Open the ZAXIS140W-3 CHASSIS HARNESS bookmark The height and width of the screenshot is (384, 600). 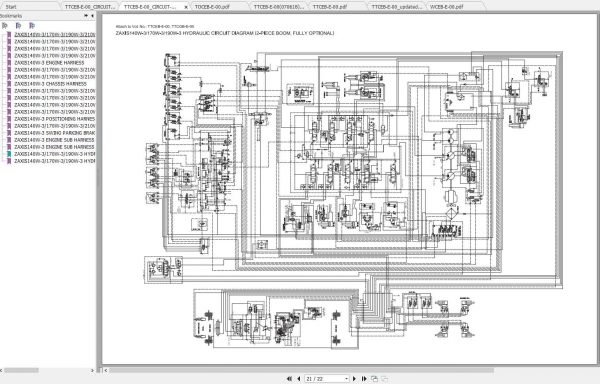[50, 84]
